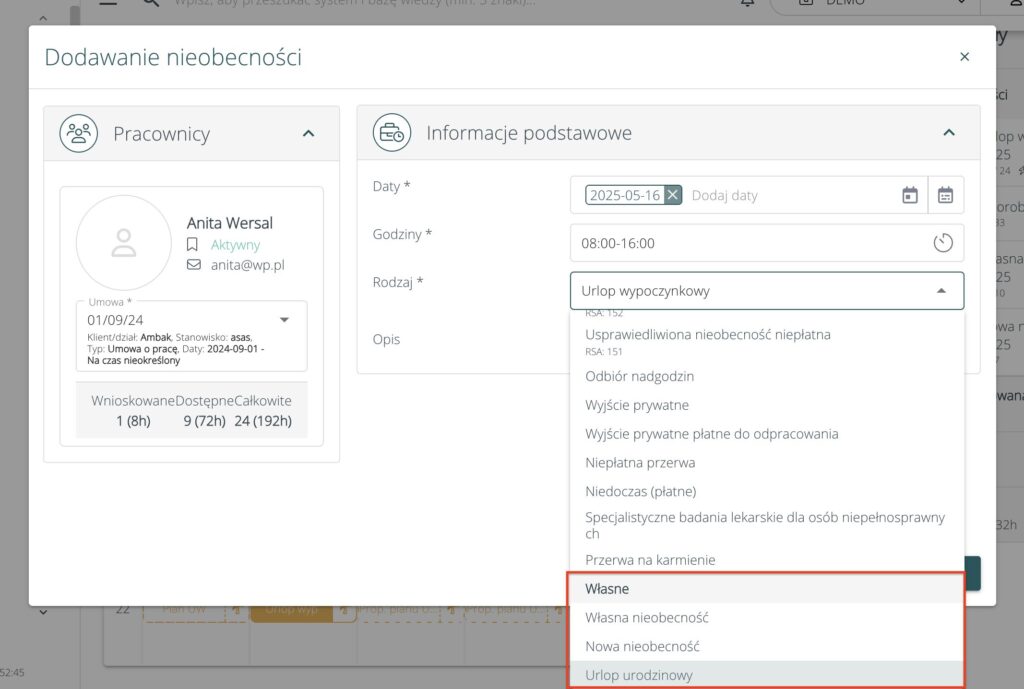Collapse the Informacje podstawowe section

tap(949, 133)
